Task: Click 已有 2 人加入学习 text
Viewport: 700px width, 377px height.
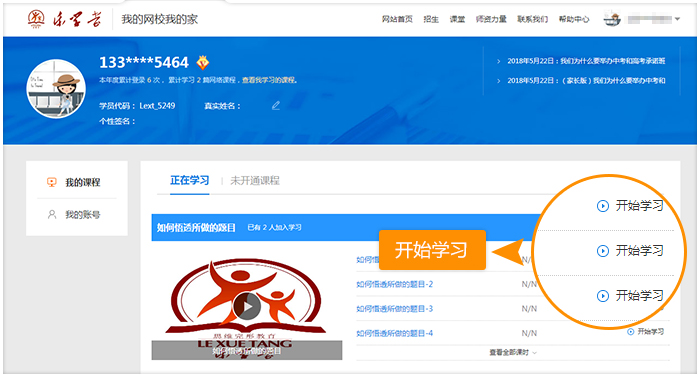Action: point(275,227)
